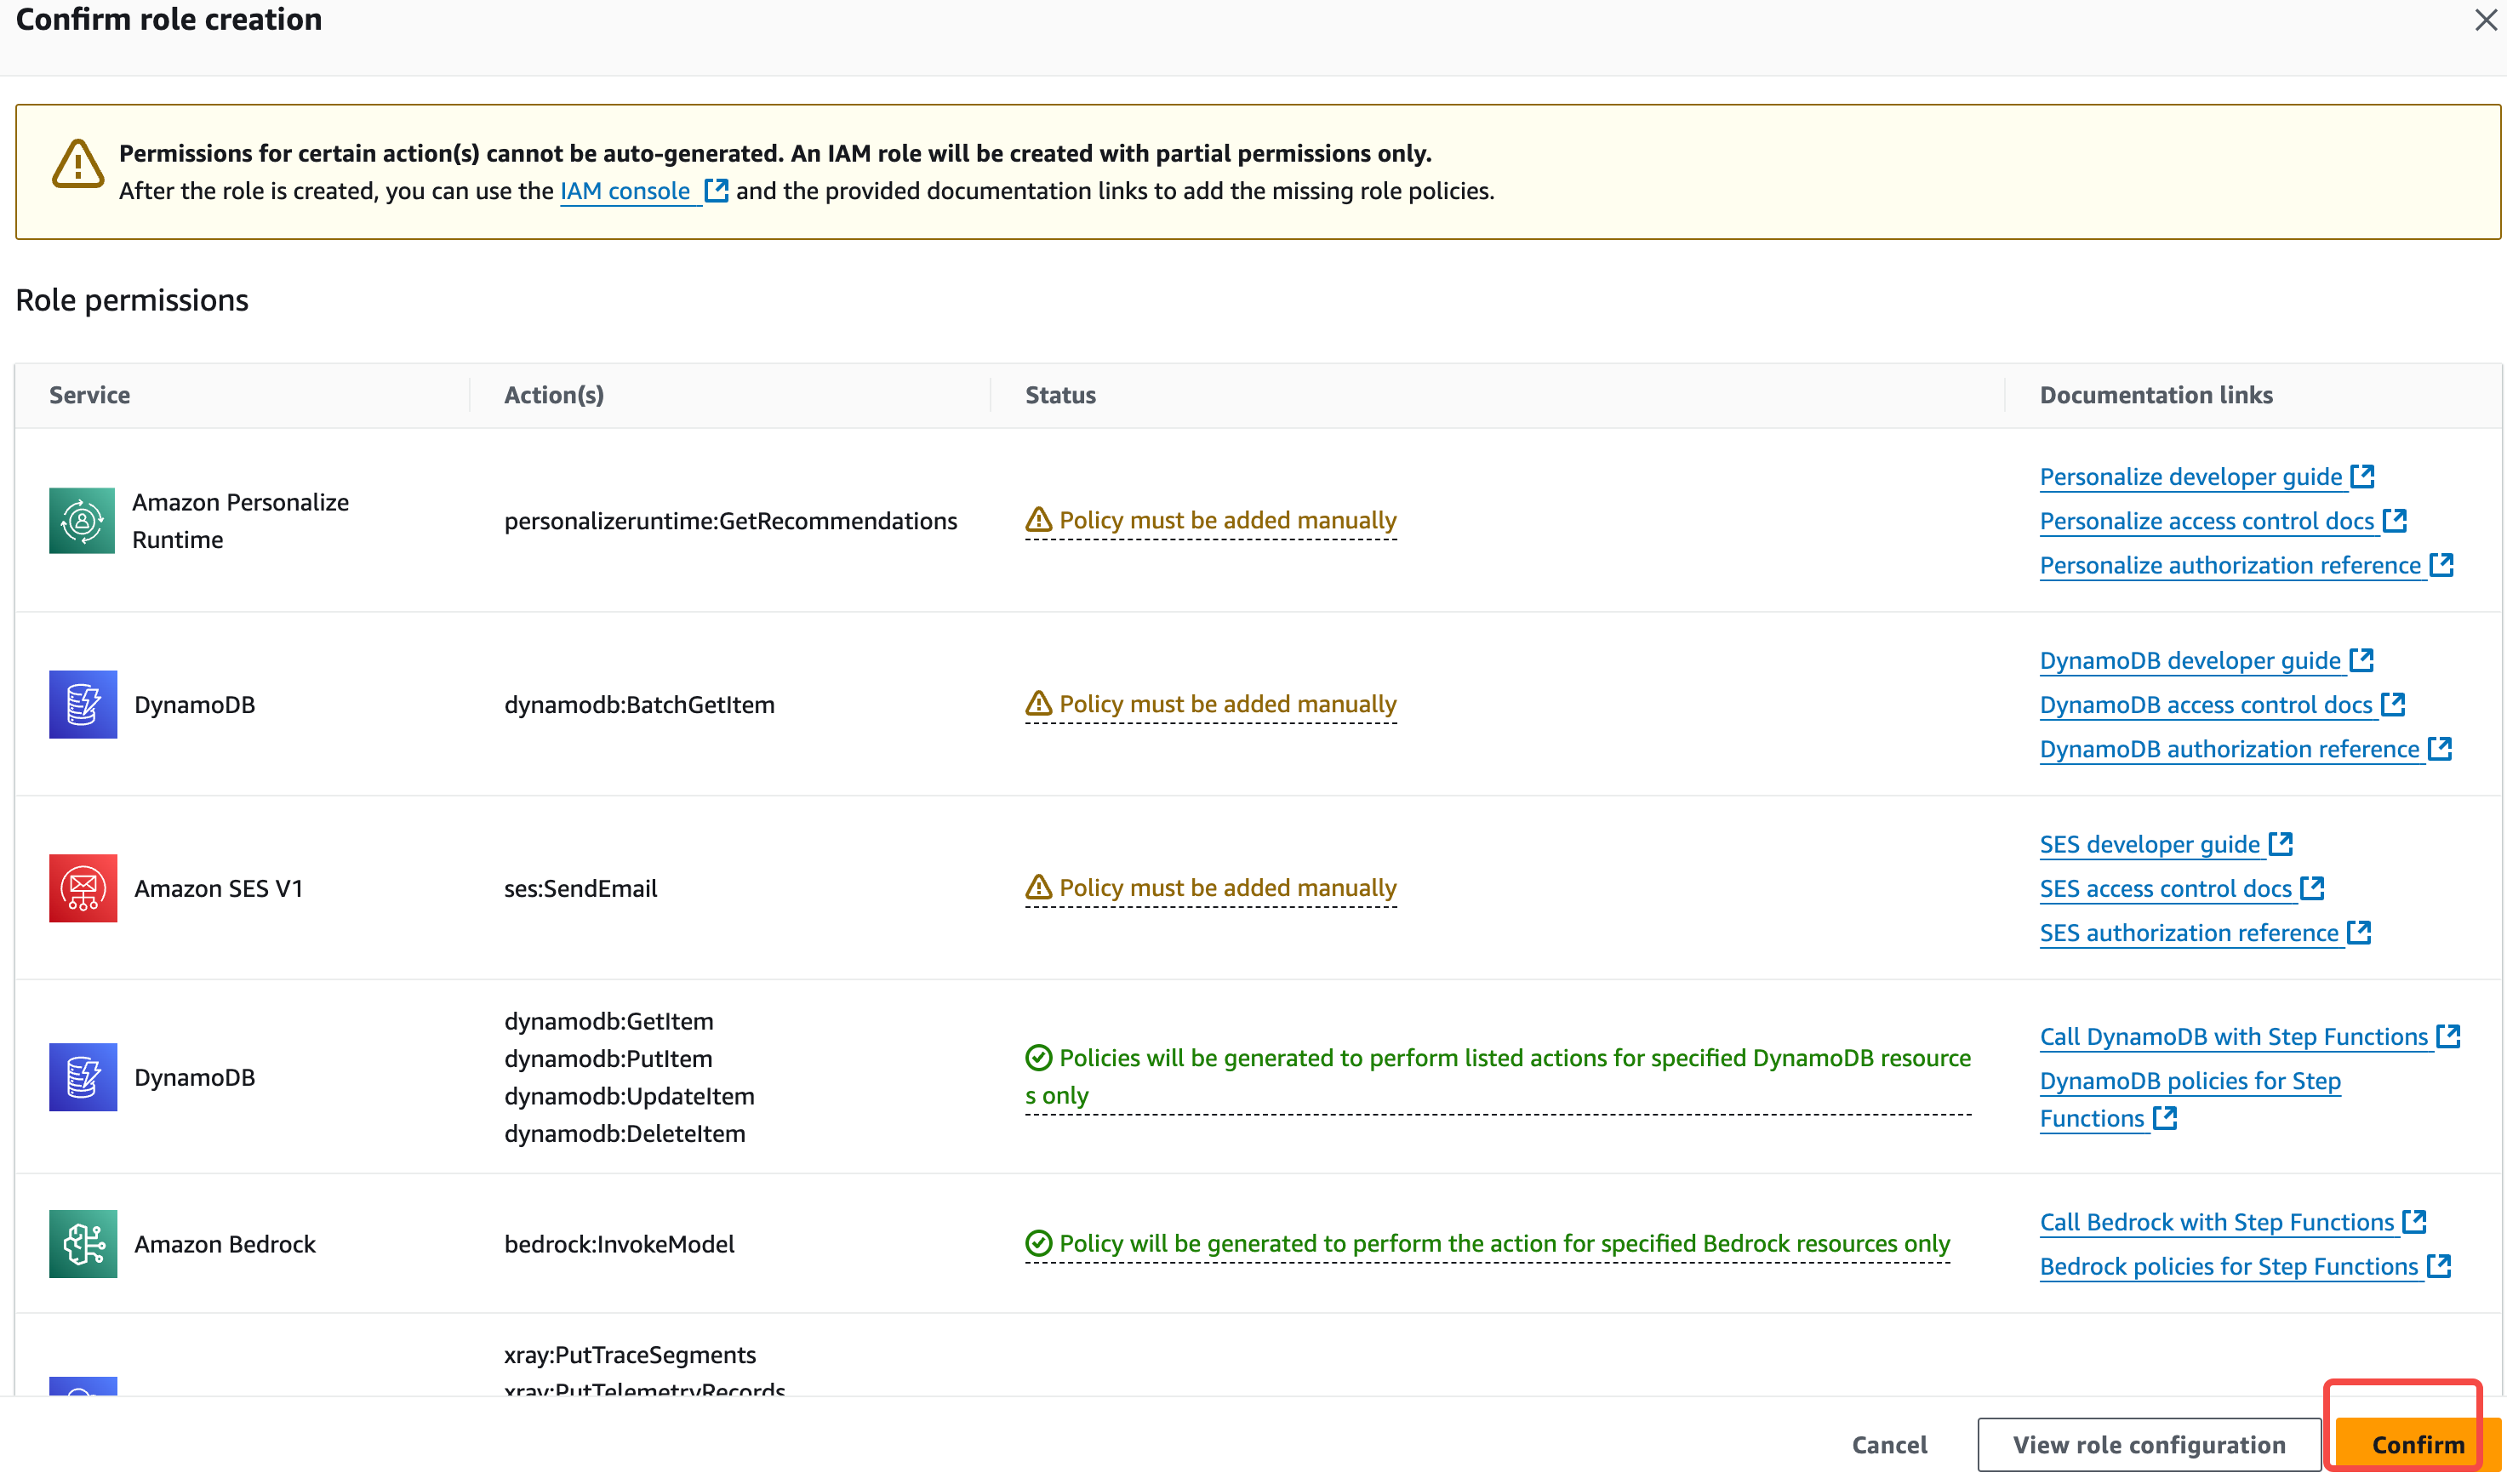2507x1484 pixels.
Task: Open Call Bedrock with Step Functions link
Action: tap(2217, 1223)
